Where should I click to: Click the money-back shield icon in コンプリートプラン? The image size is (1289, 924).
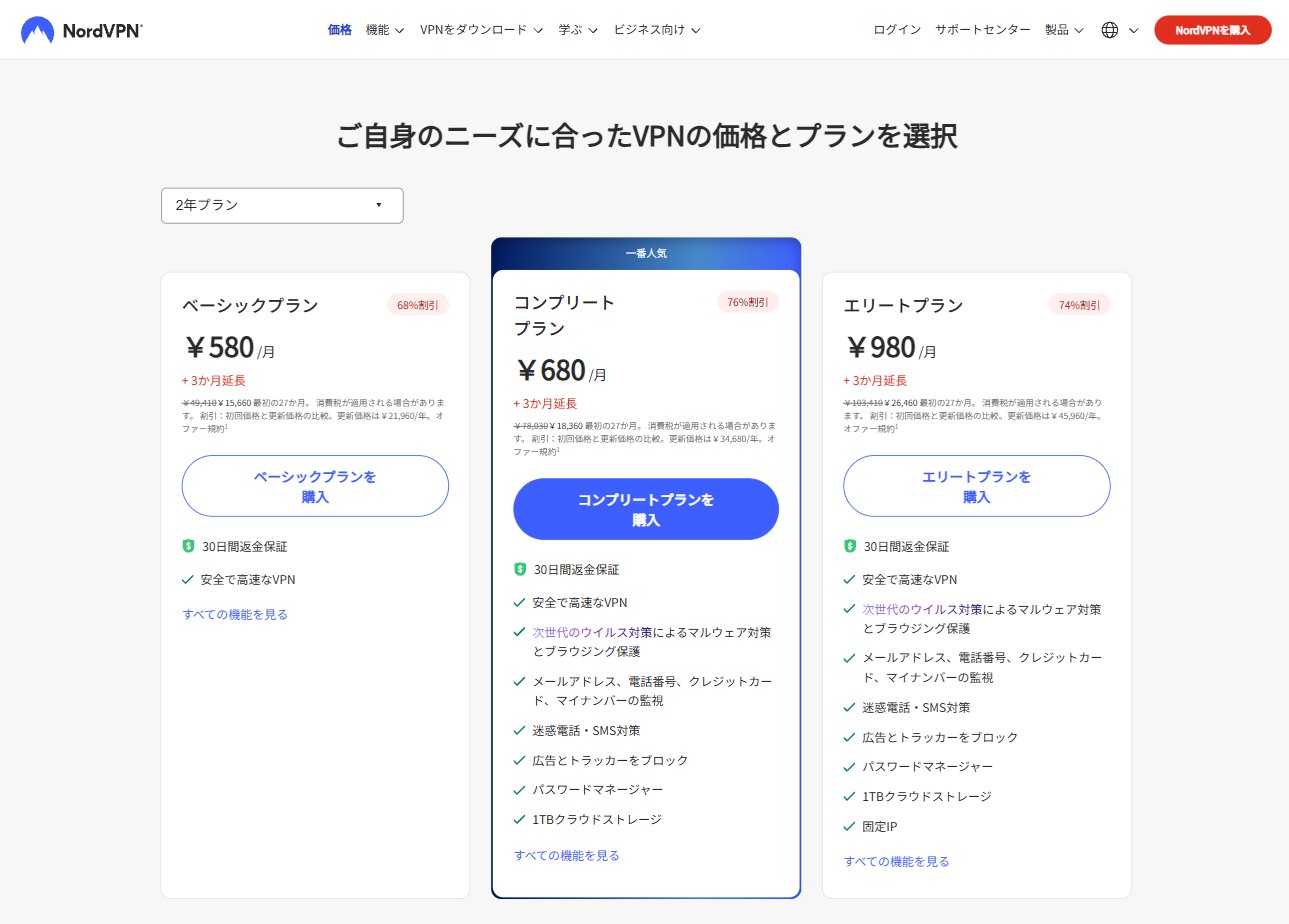[x=520, y=570]
